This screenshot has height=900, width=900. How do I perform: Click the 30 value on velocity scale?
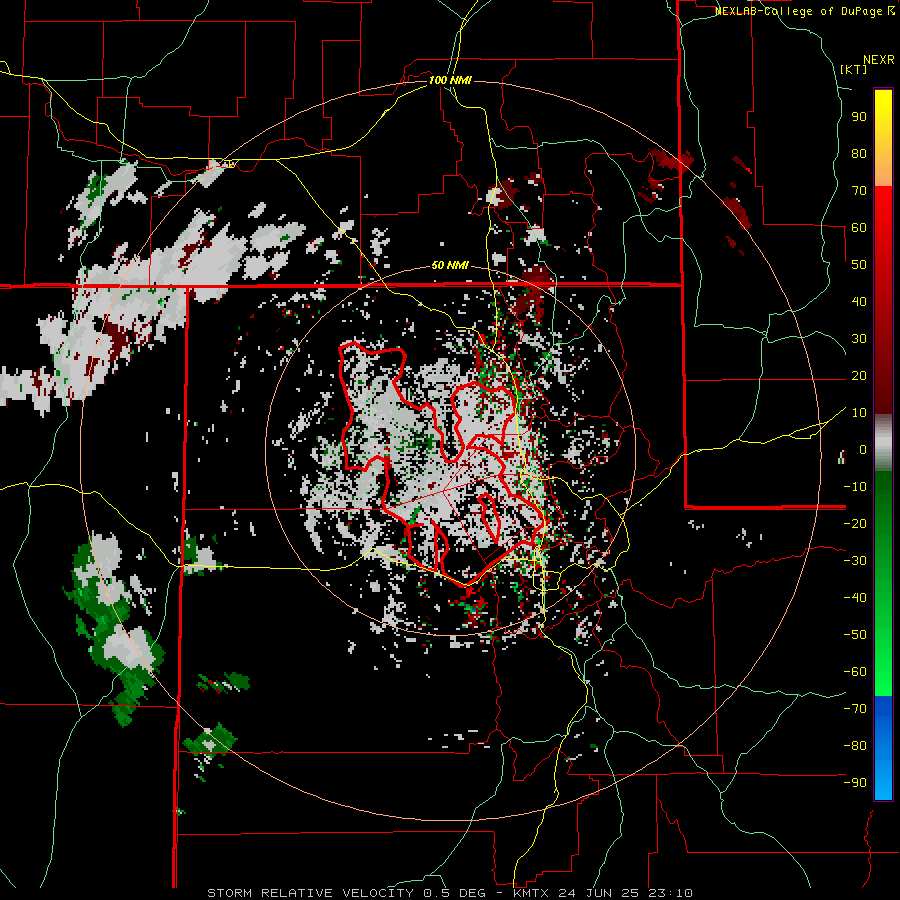(859, 339)
